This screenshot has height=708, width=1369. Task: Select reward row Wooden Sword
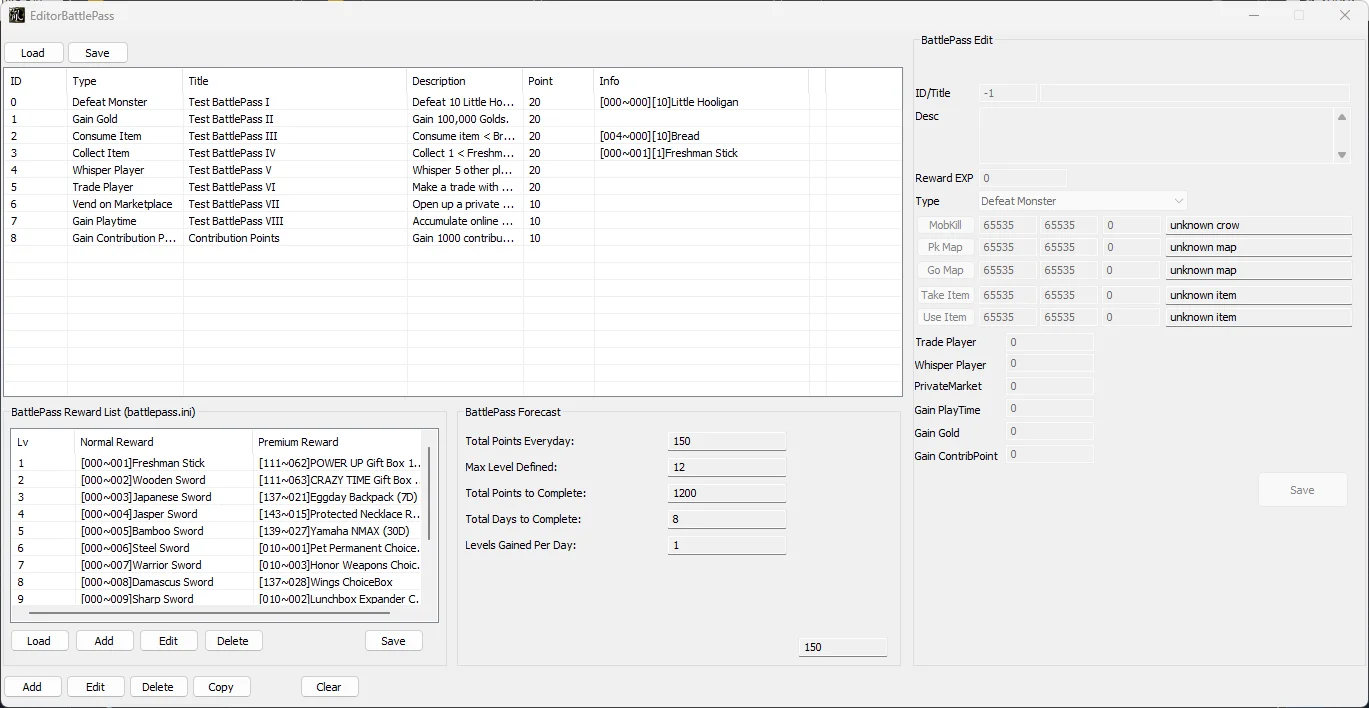click(x=217, y=480)
